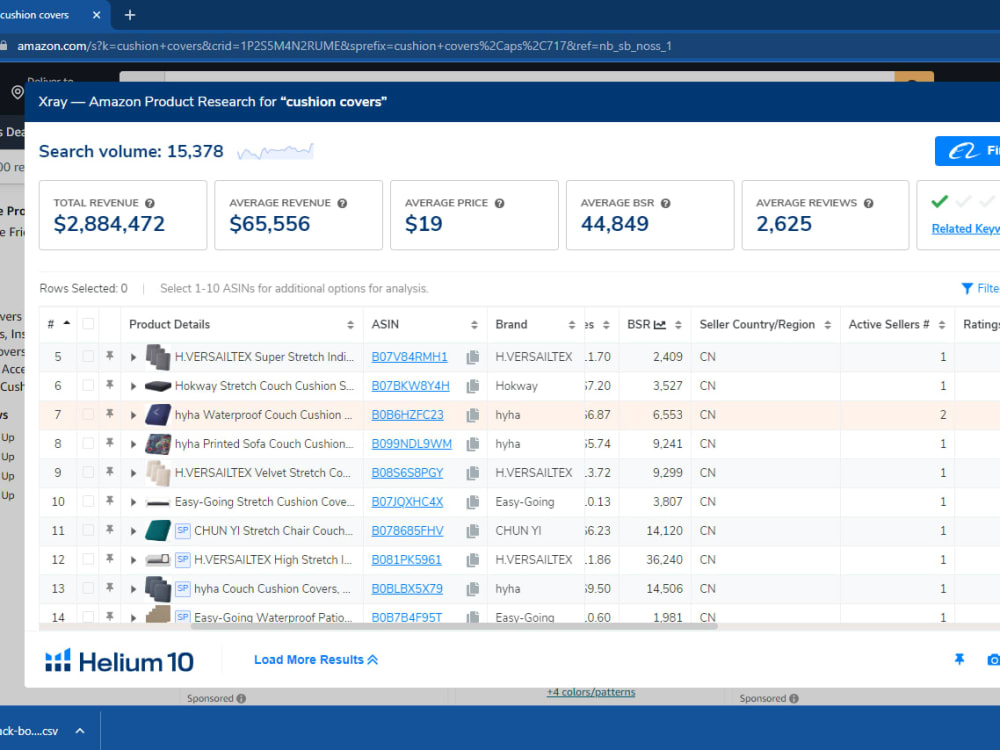Copy ASIN B078685FHV using the copy icon
1000x750 pixels.
click(x=473, y=531)
